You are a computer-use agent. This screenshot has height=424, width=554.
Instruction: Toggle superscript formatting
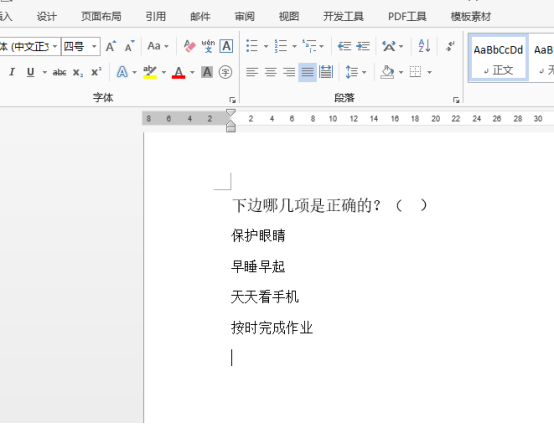(96, 72)
